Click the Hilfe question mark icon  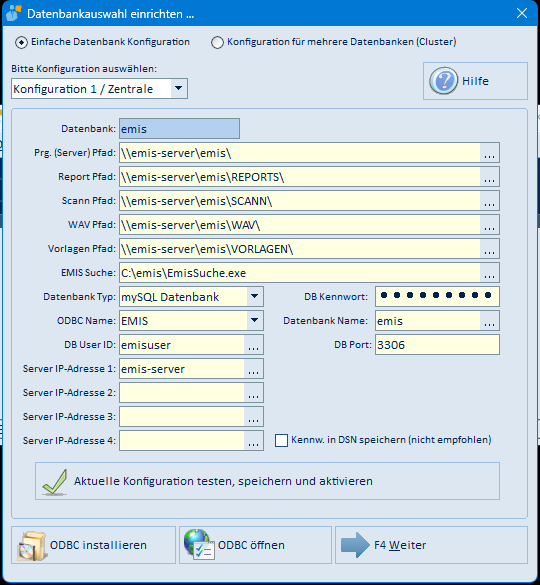point(443,81)
